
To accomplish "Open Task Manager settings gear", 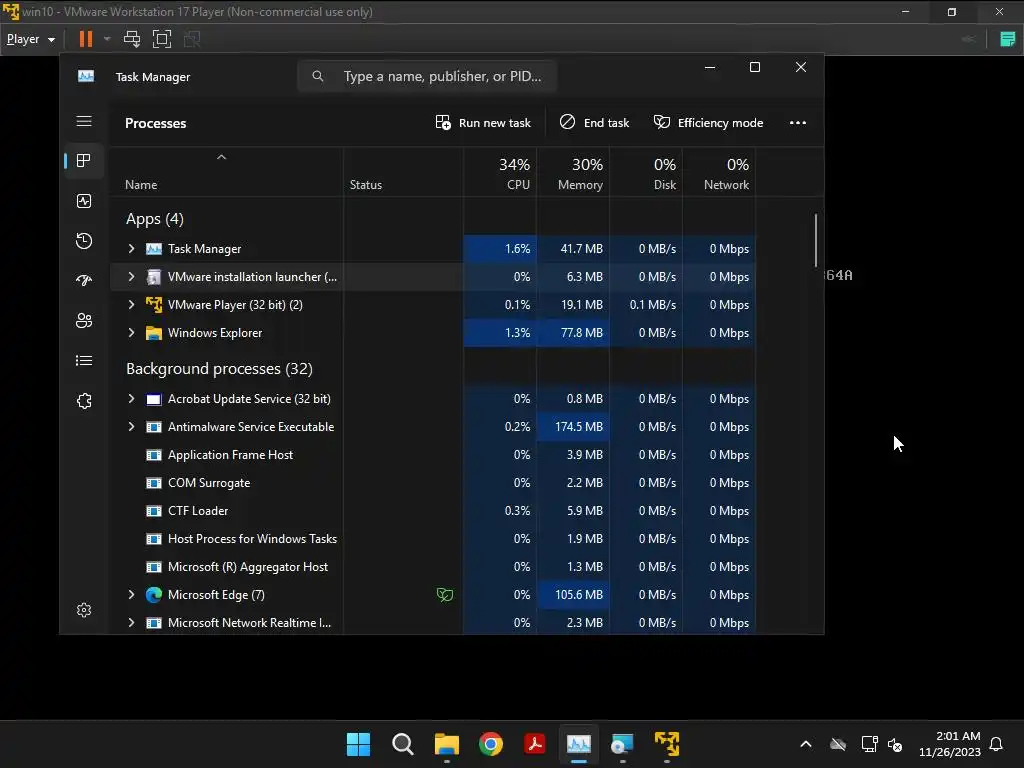I will click(84, 610).
